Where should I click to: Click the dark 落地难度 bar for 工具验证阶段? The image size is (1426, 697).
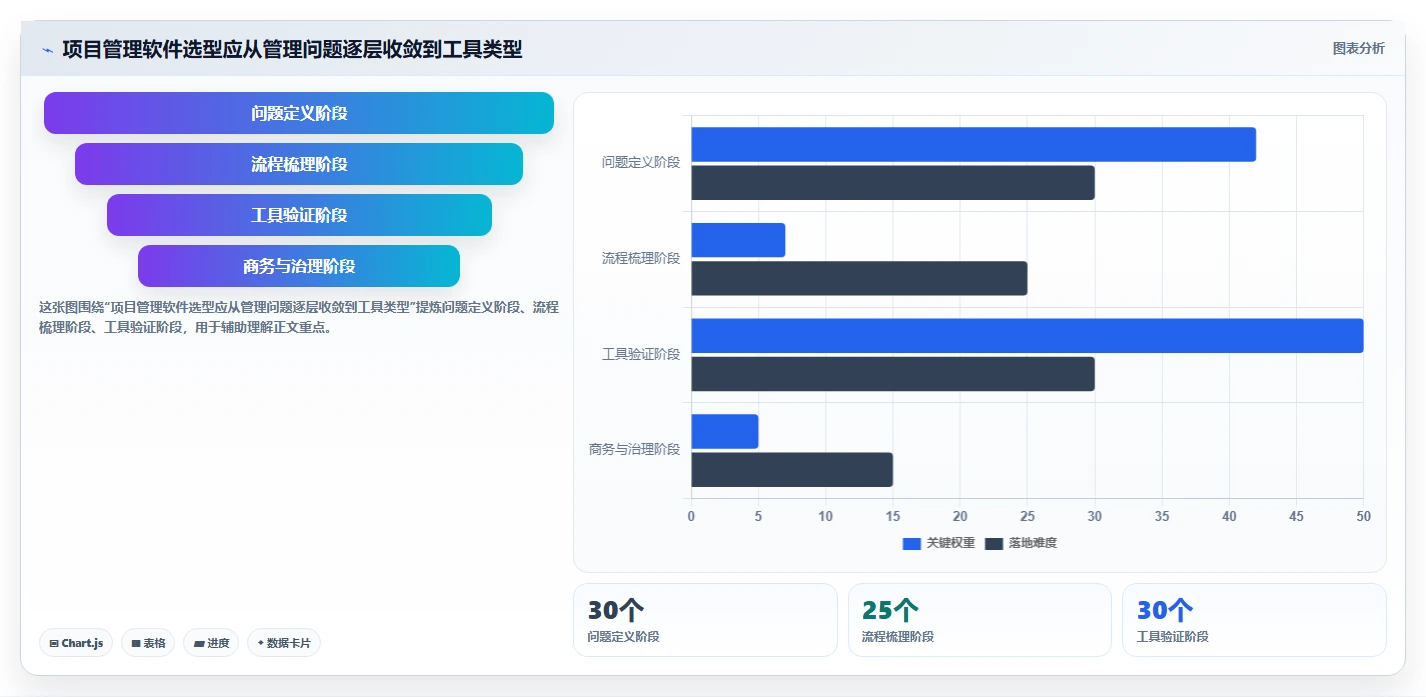[893, 374]
